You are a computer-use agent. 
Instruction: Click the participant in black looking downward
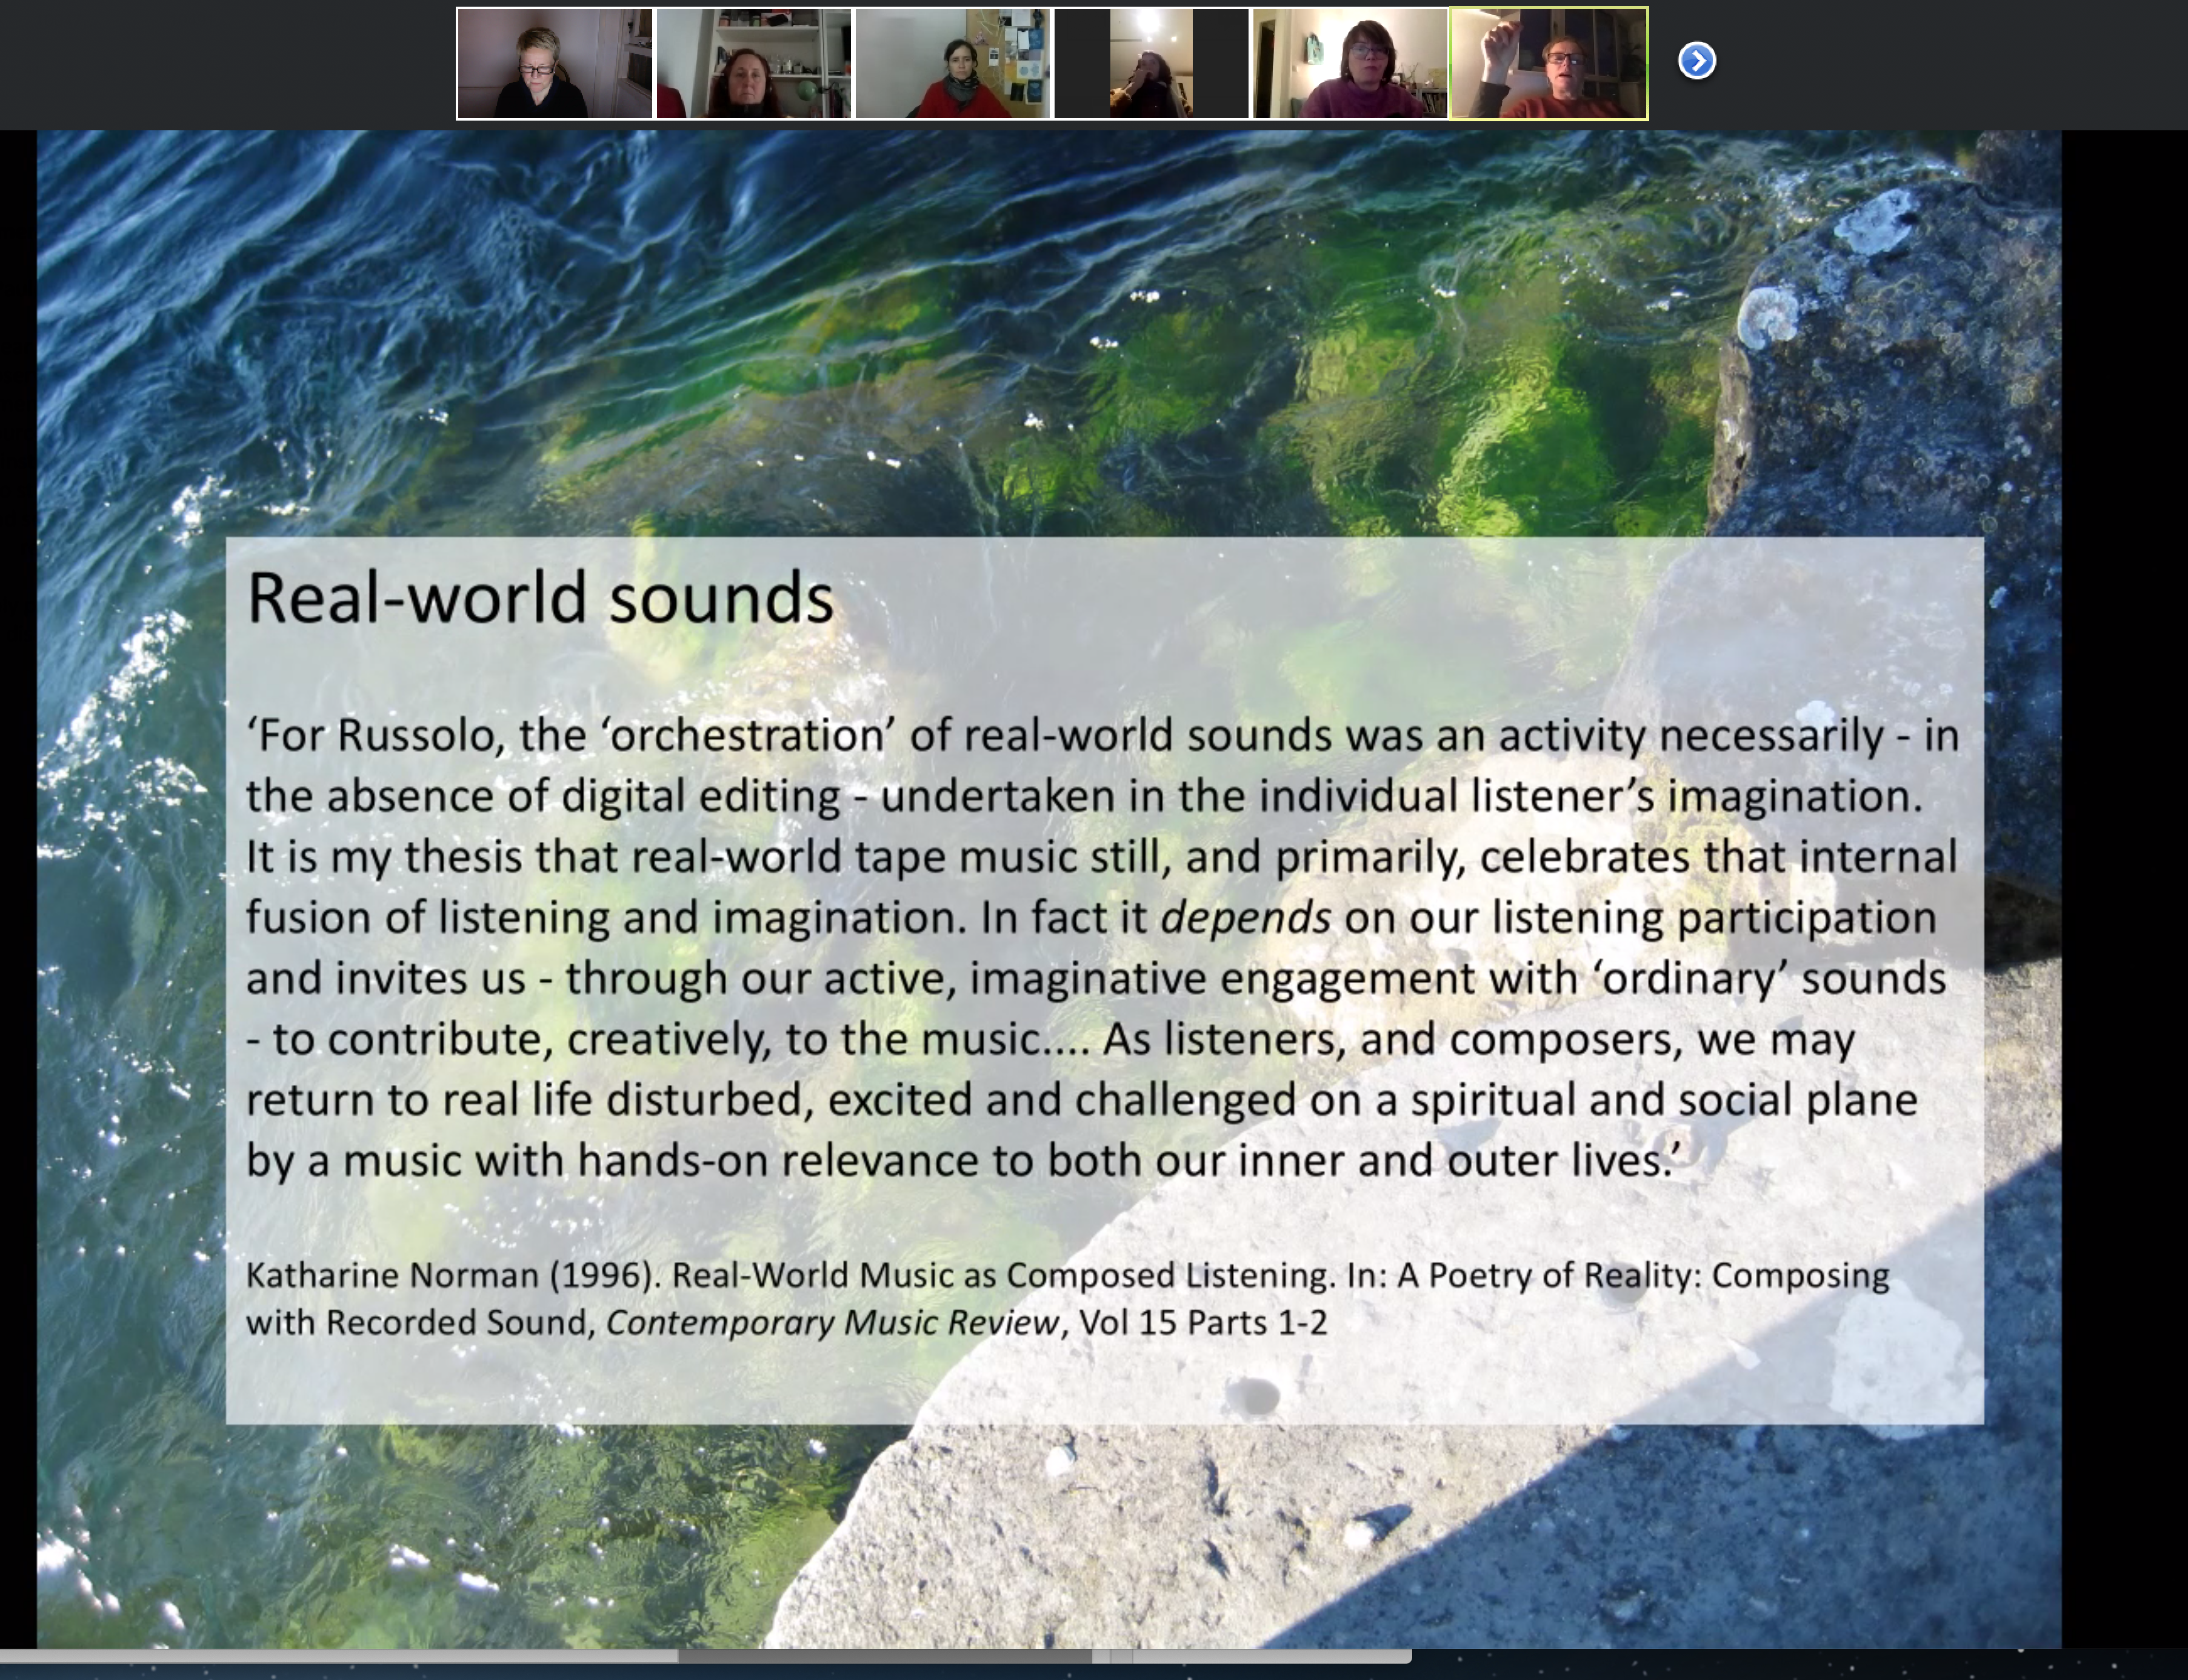coord(554,63)
